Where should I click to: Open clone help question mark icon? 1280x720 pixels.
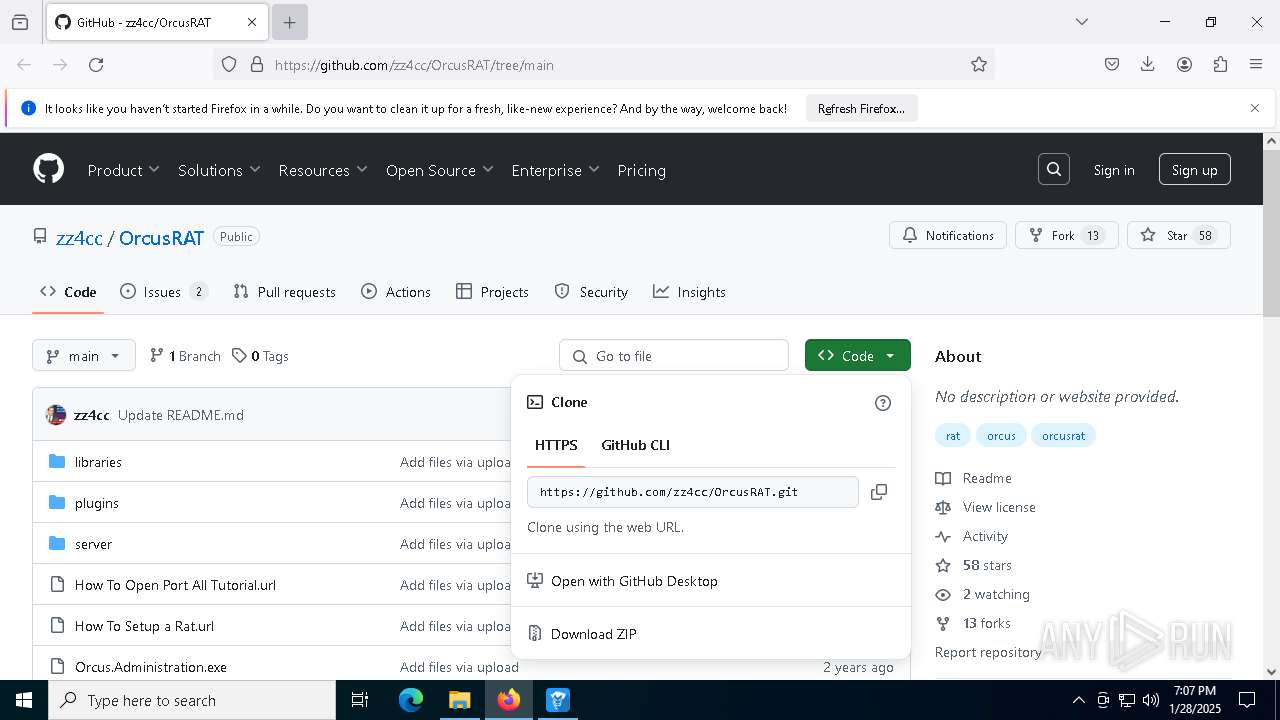coord(883,403)
